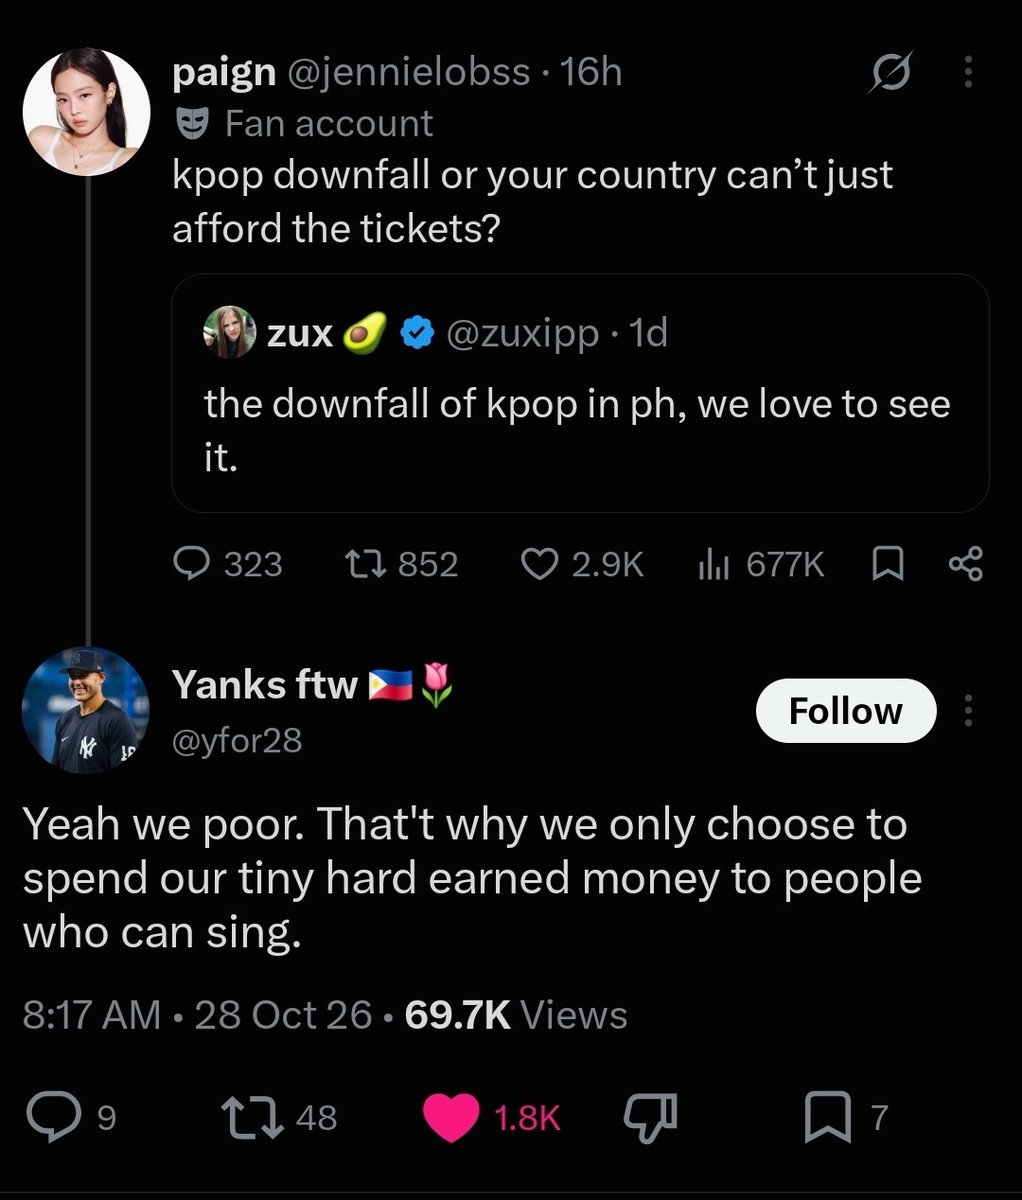Reply to Yanks ftw's post
1022x1200 pixels.
click(x=72, y=1116)
